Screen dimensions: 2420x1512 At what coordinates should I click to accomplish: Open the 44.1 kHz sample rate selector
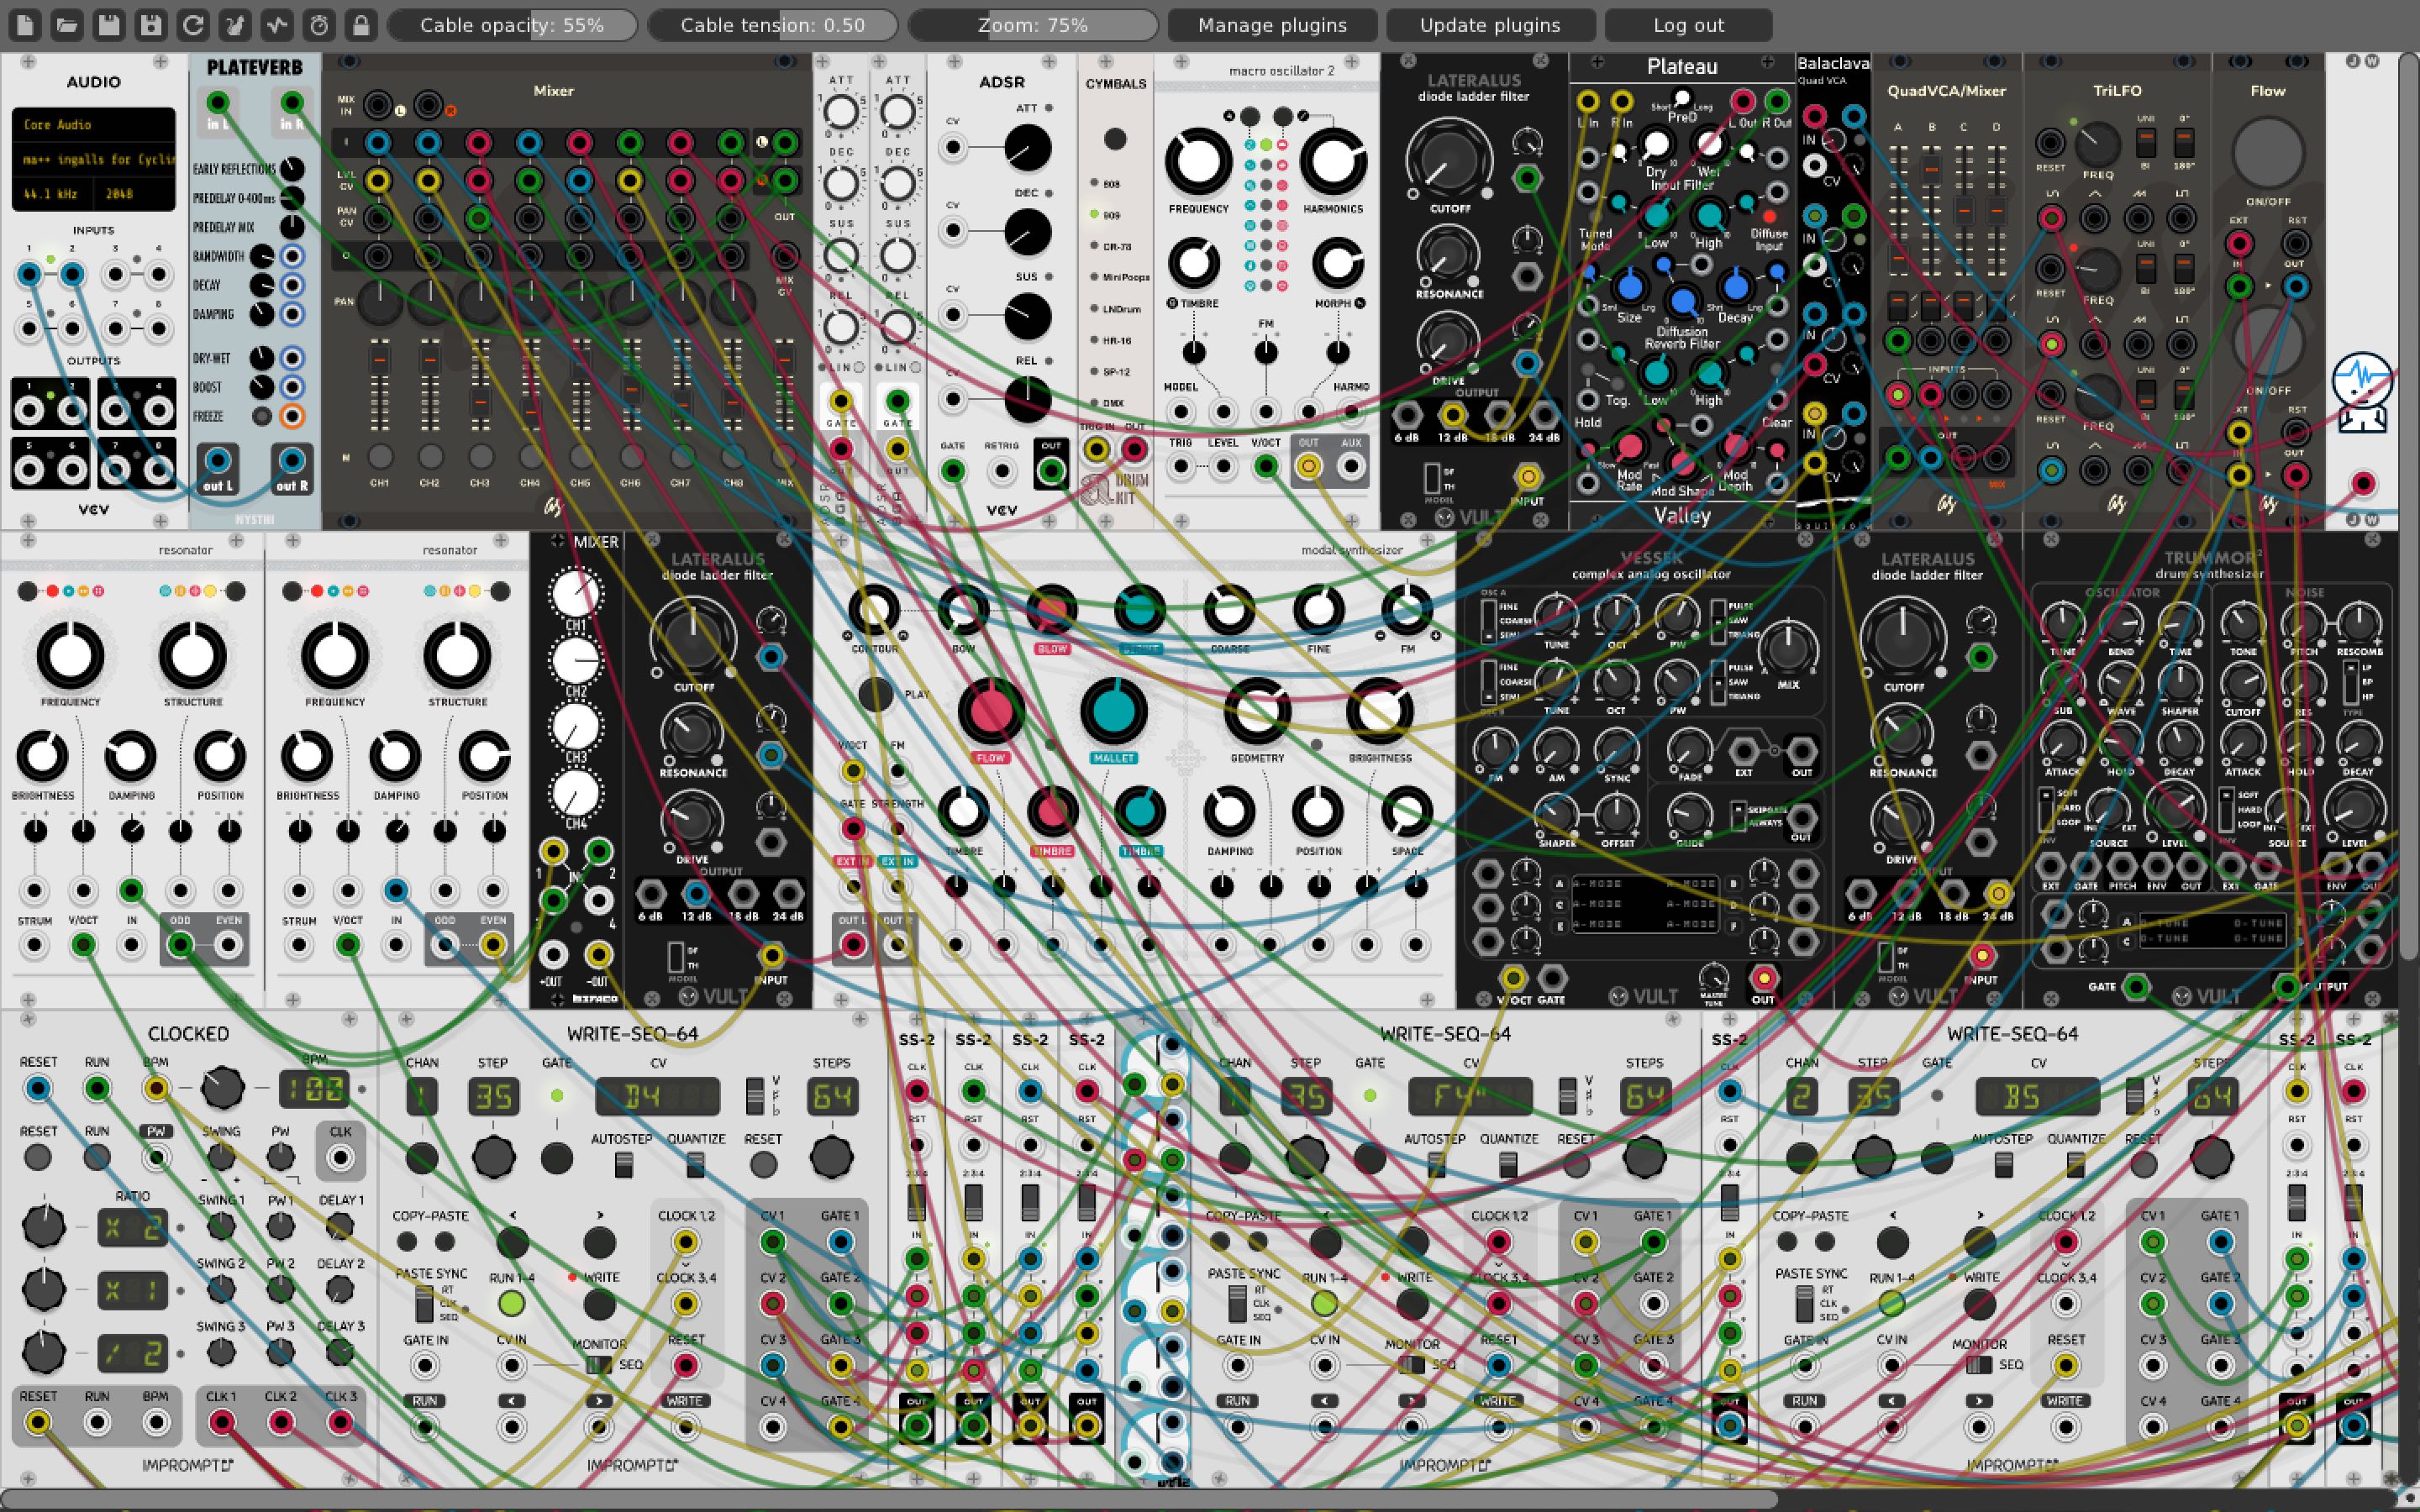52,193
